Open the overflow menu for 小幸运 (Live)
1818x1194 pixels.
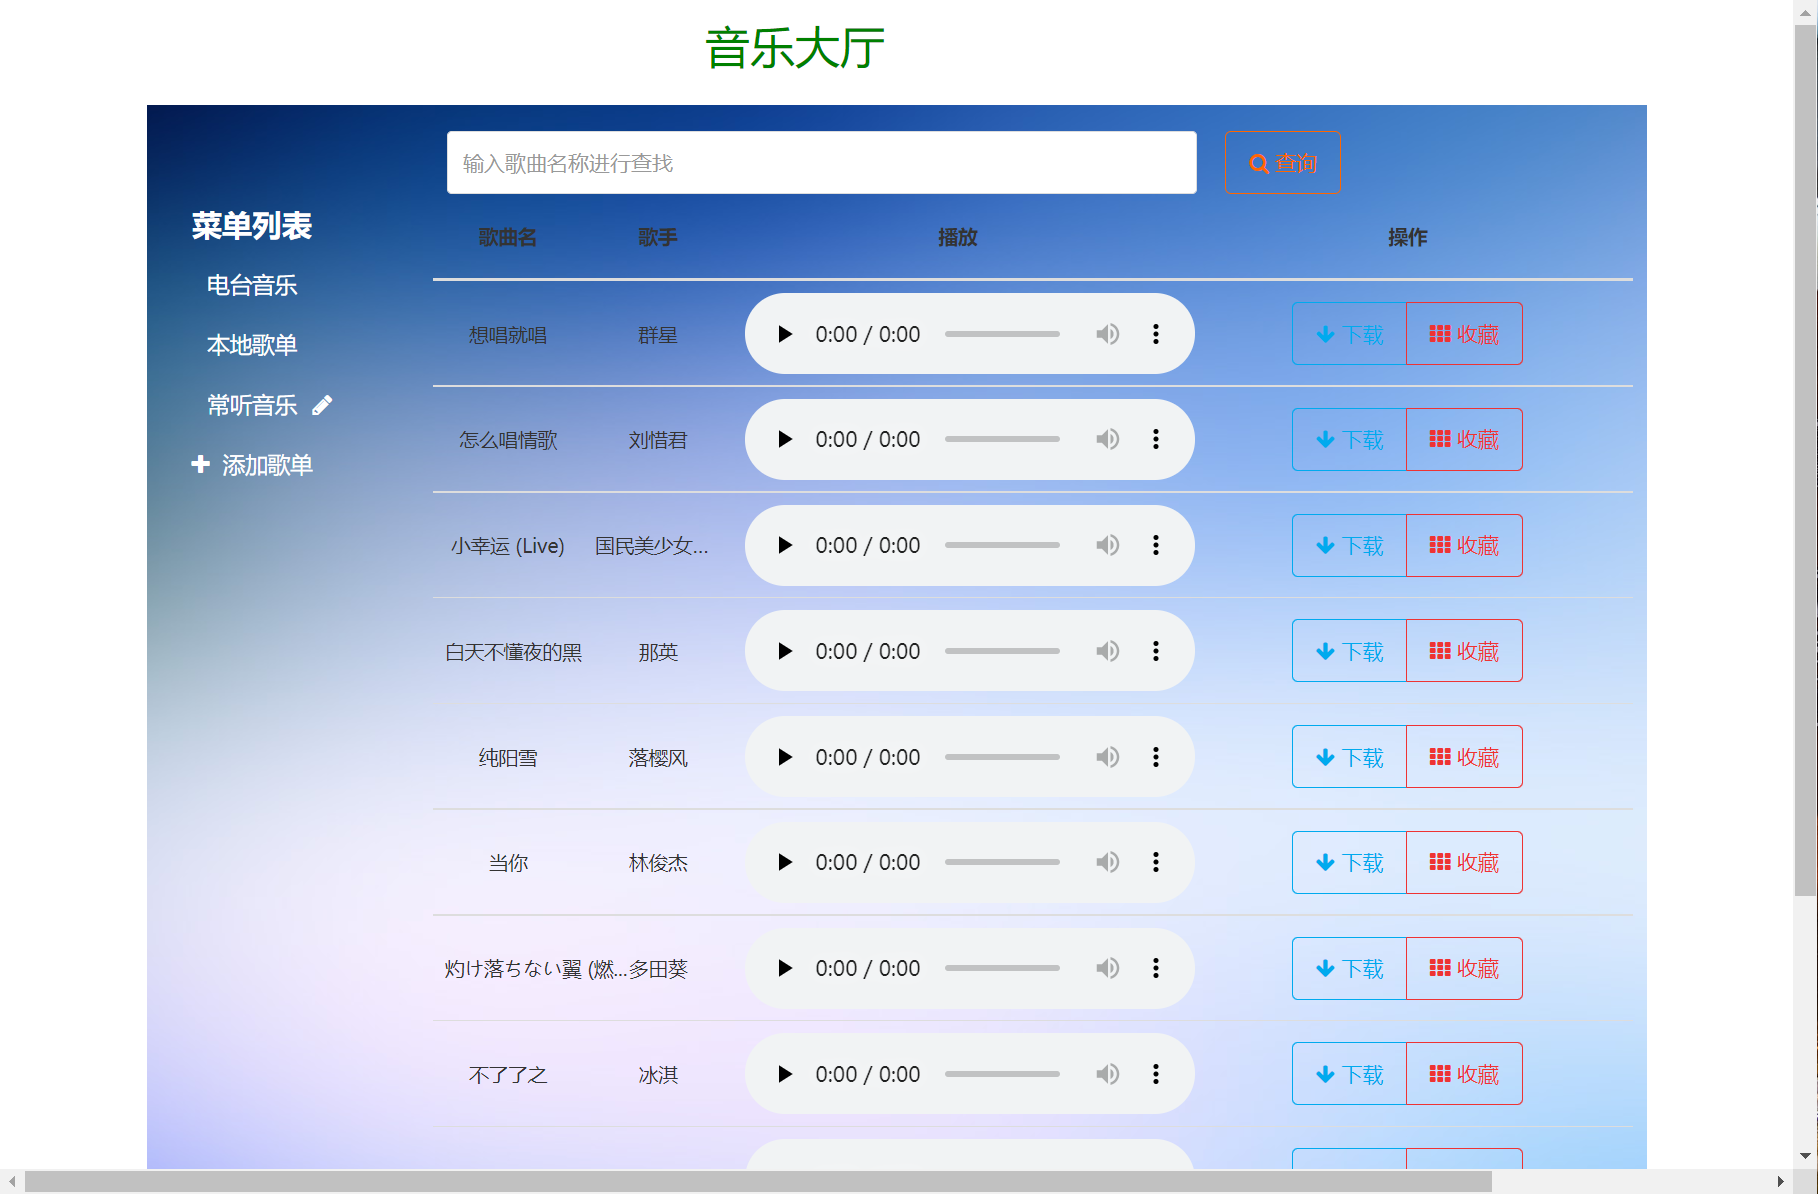1155,545
